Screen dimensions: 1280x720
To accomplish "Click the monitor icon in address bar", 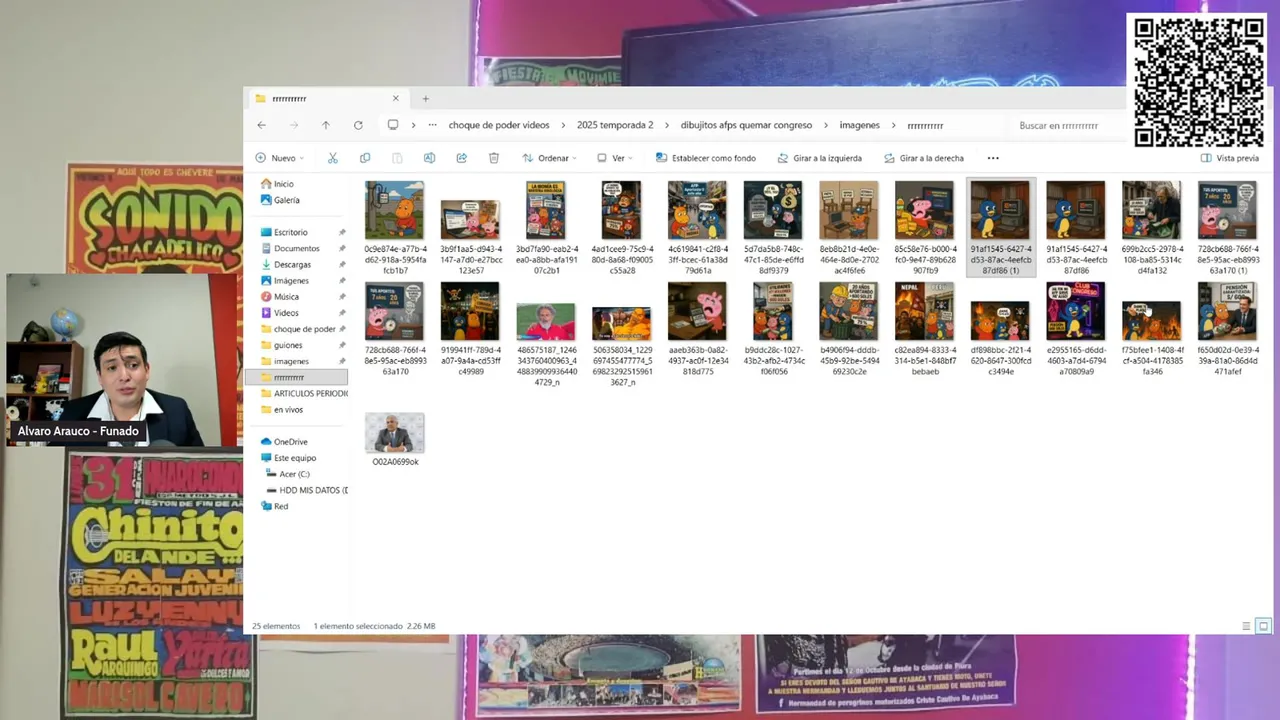I will click(x=393, y=125).
